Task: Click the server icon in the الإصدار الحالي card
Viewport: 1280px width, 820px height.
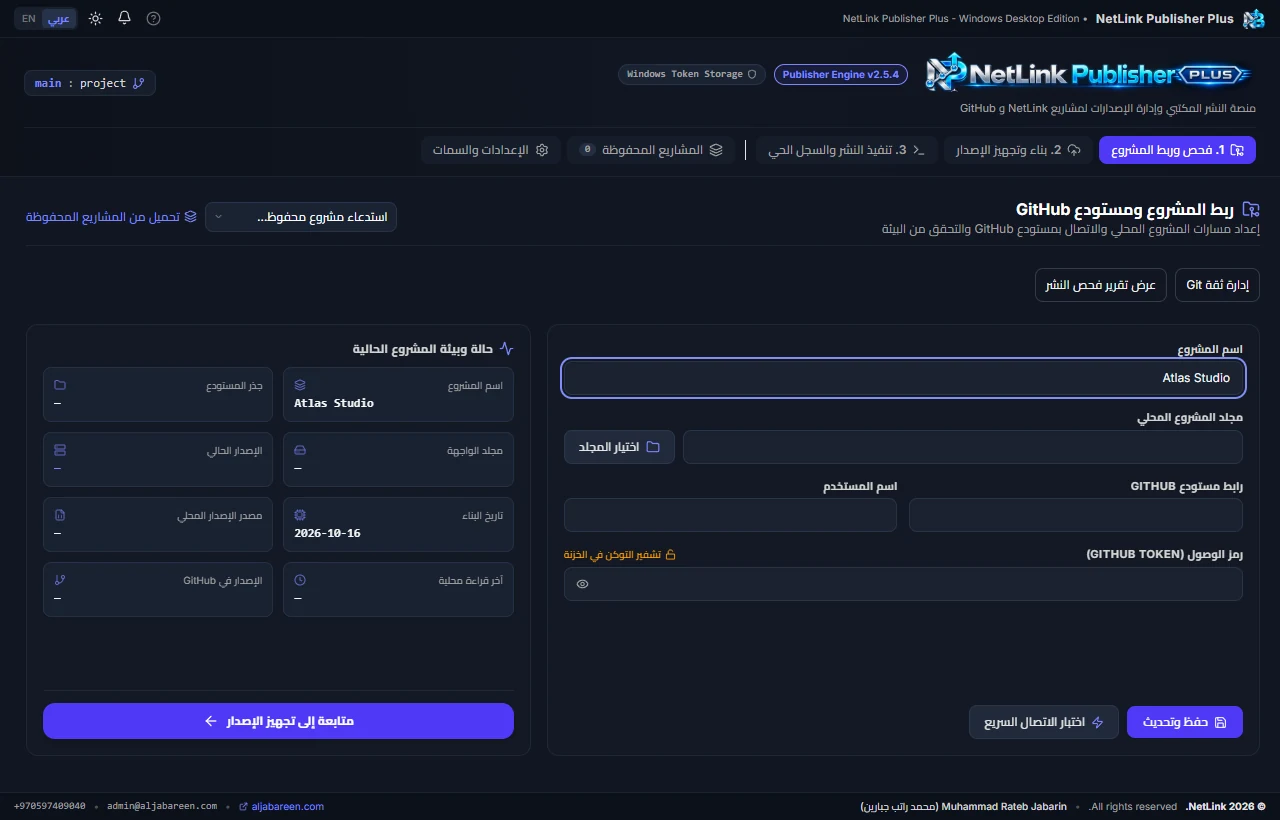Action: coord(59,450)
